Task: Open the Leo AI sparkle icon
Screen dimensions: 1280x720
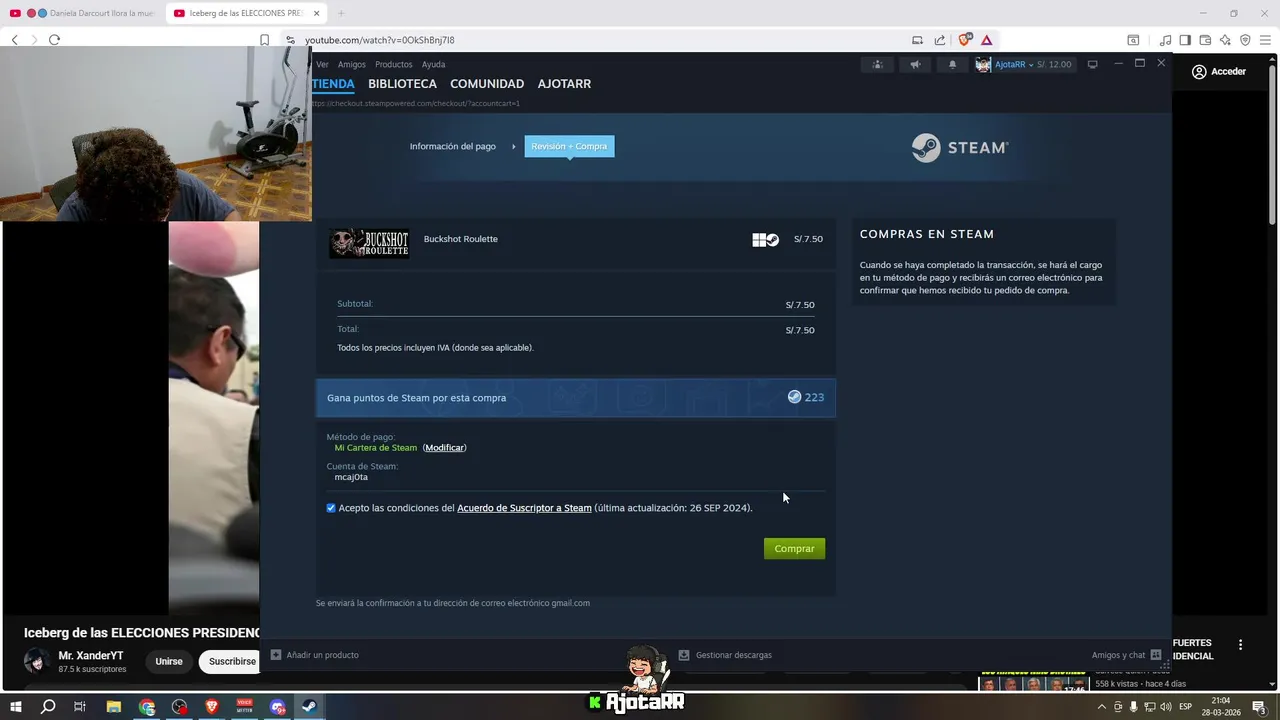Action: pos(1225,40)
